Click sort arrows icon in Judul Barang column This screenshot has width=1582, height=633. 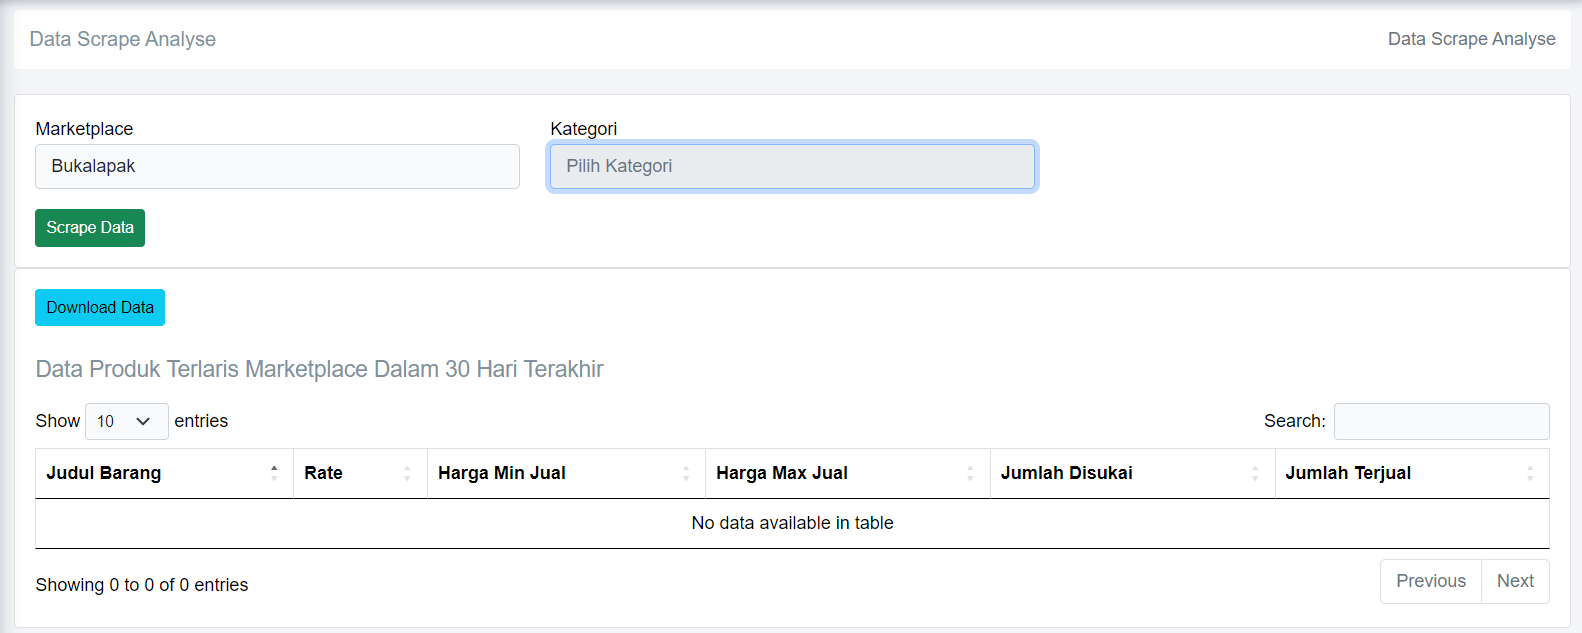tap(274, 473)
